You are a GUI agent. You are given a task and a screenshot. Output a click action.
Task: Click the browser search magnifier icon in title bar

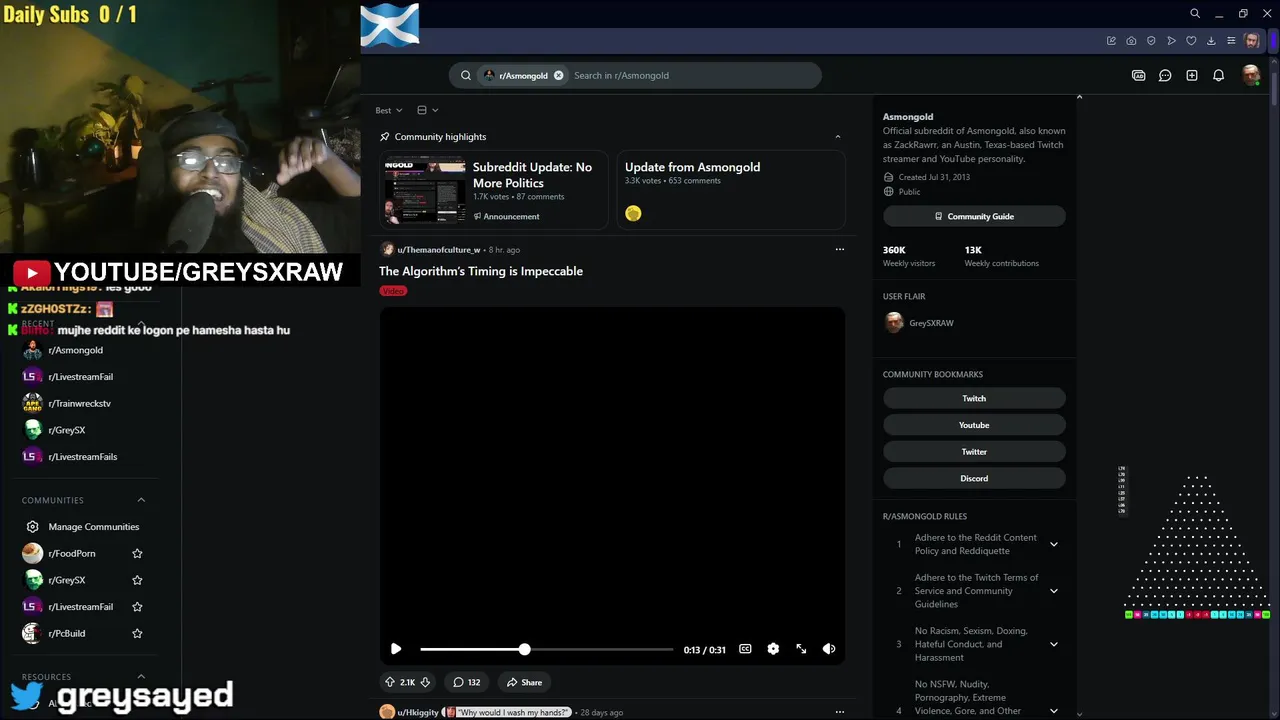1195,14
